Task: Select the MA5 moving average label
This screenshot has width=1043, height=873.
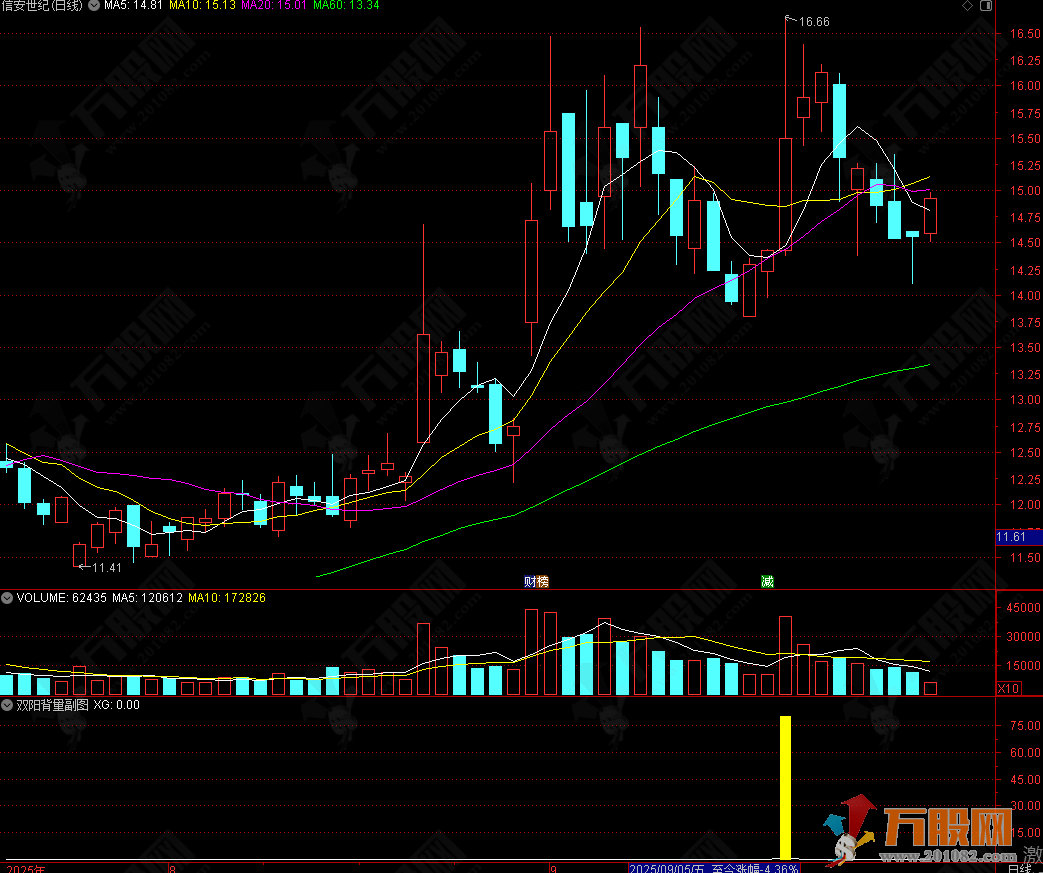Action: pyautogui.click(x=134, y=7)
